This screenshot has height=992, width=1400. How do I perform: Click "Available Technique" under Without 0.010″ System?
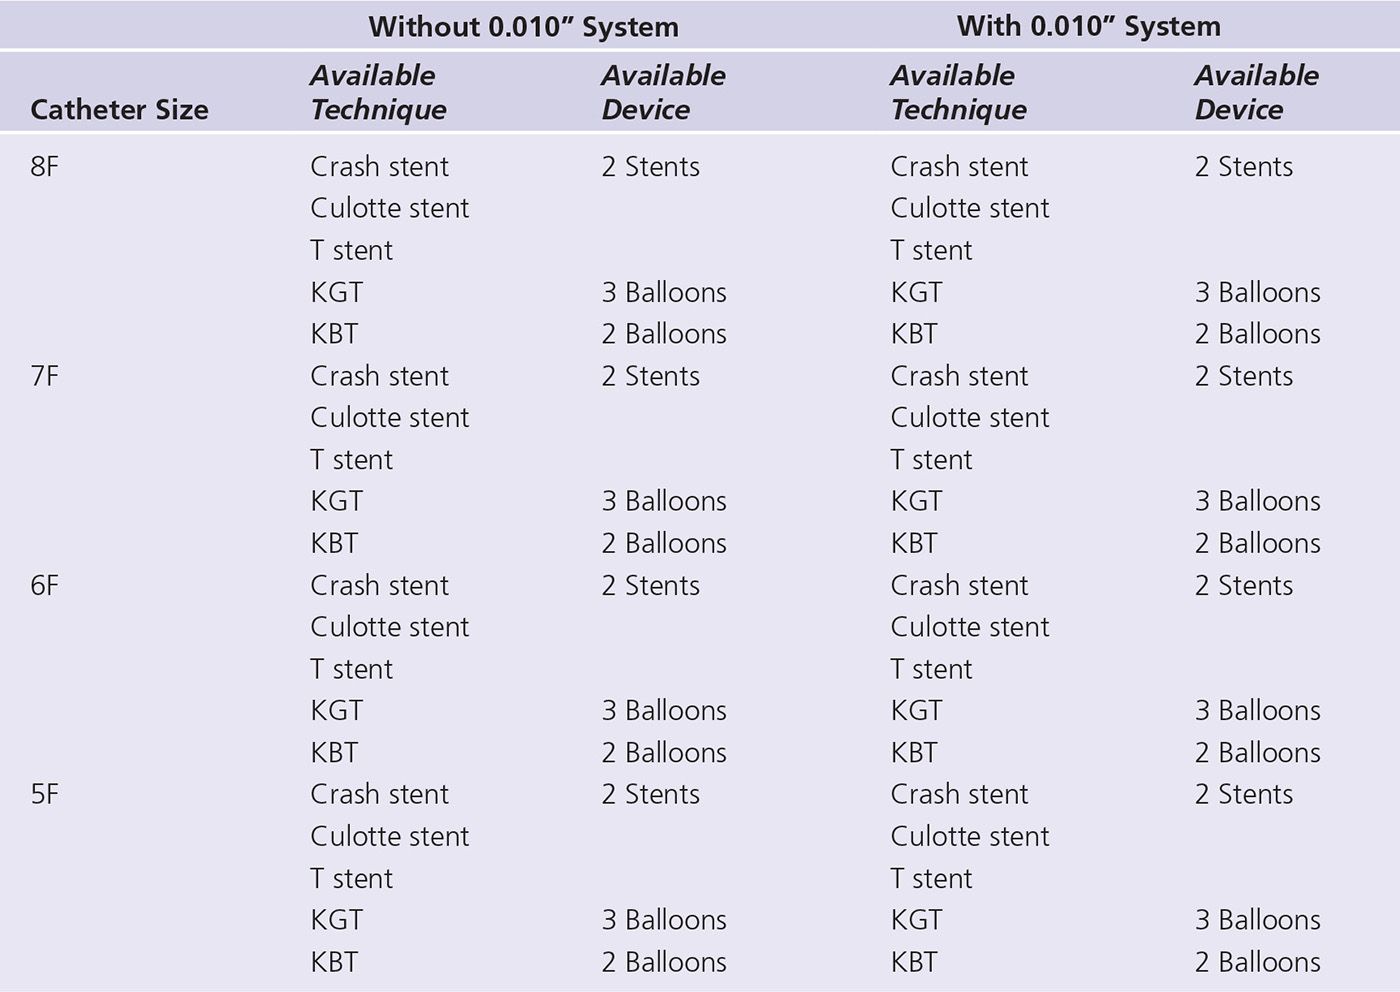377,92
